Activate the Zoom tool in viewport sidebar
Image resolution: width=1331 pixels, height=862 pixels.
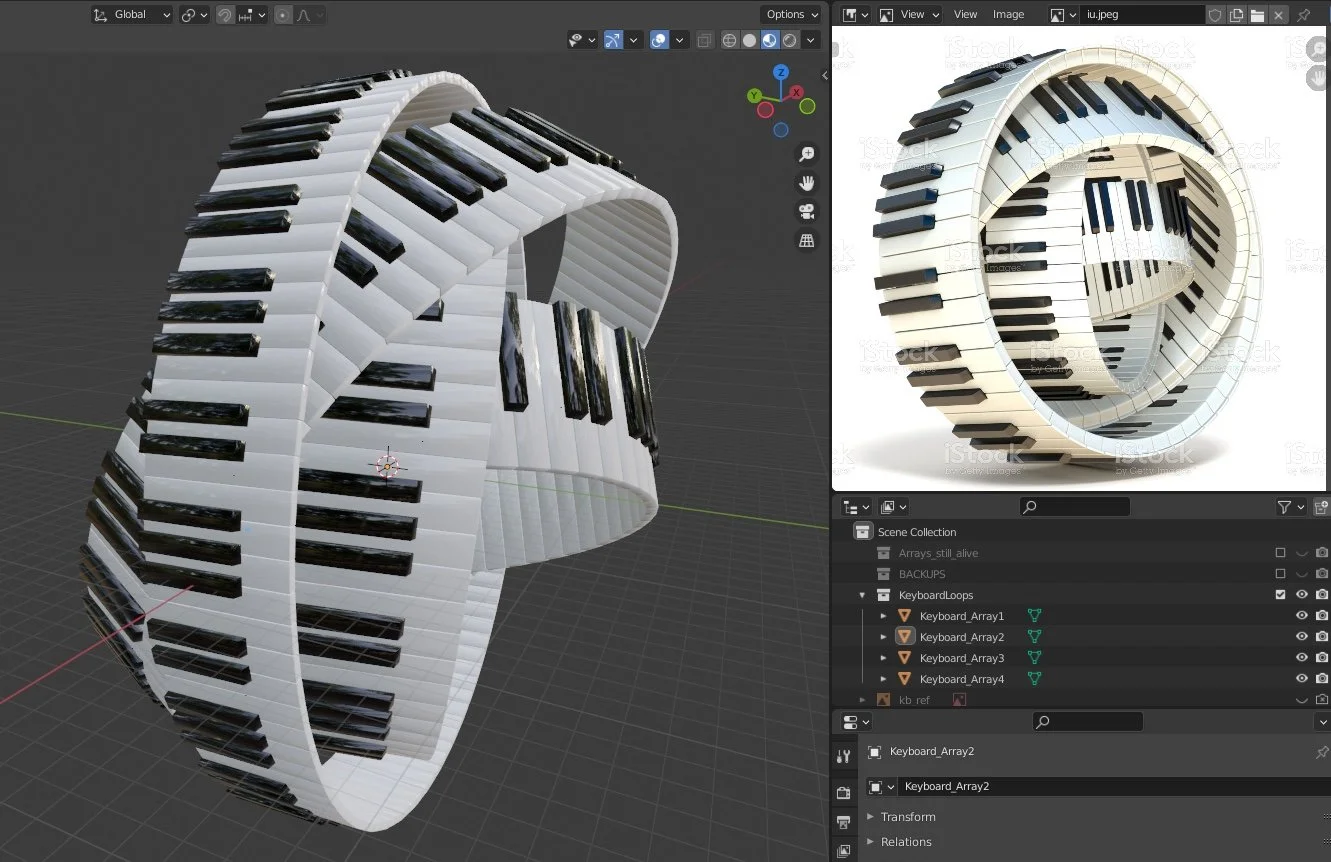pyautogui.click(x=806, y=153)
